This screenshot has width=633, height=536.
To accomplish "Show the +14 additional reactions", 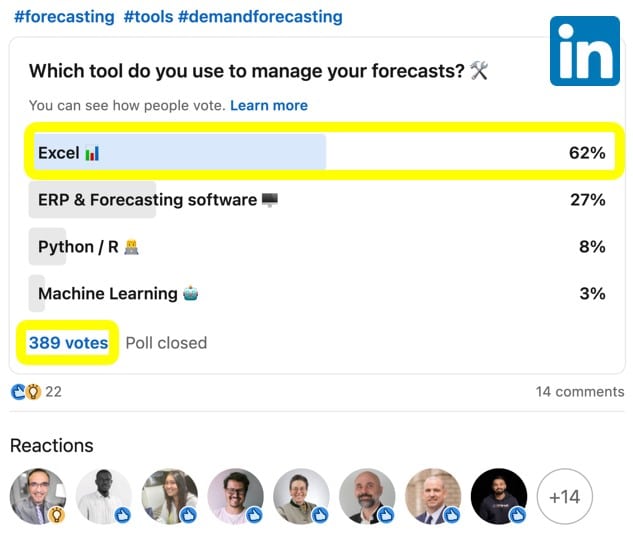I will (x=565, y=496).
